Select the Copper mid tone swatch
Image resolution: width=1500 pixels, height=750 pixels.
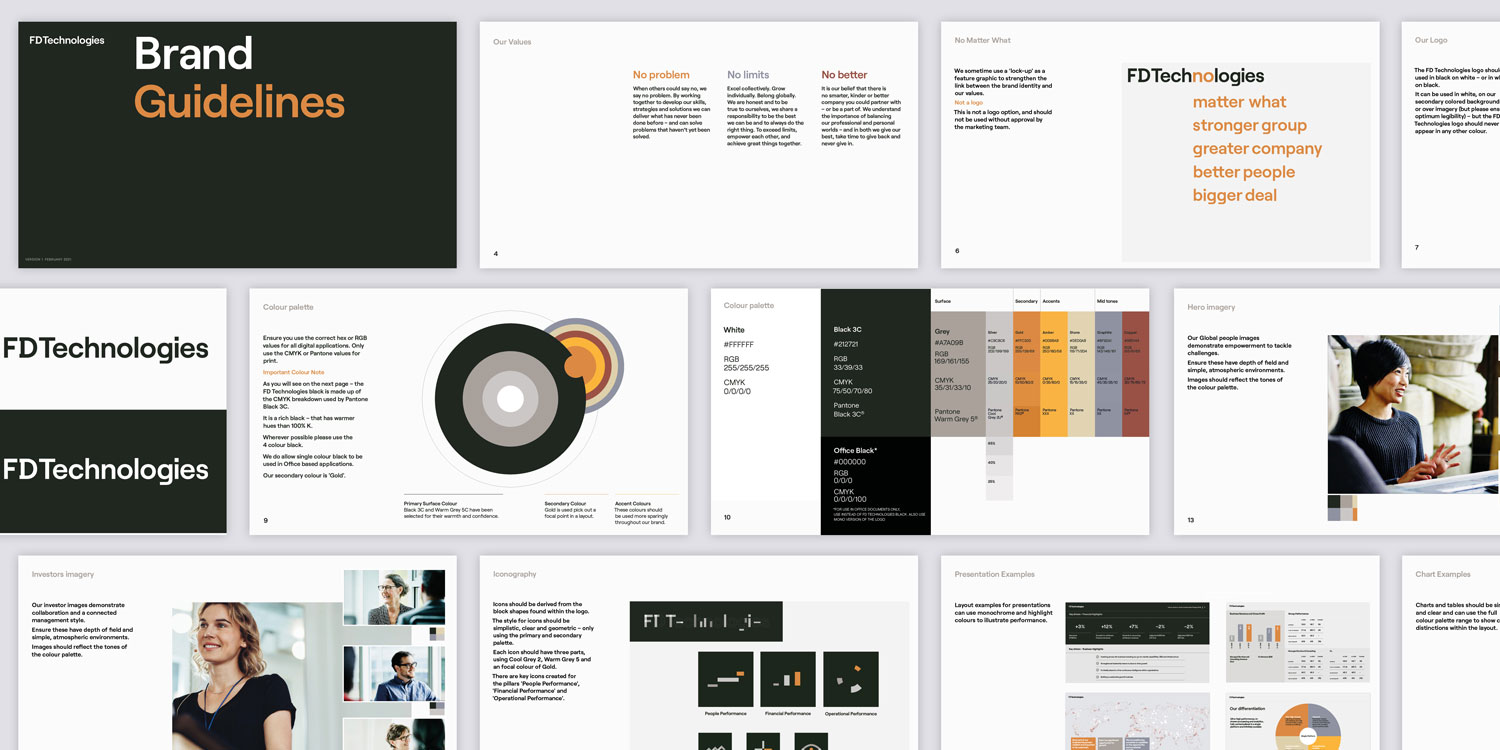click(x=1135, y=374)
